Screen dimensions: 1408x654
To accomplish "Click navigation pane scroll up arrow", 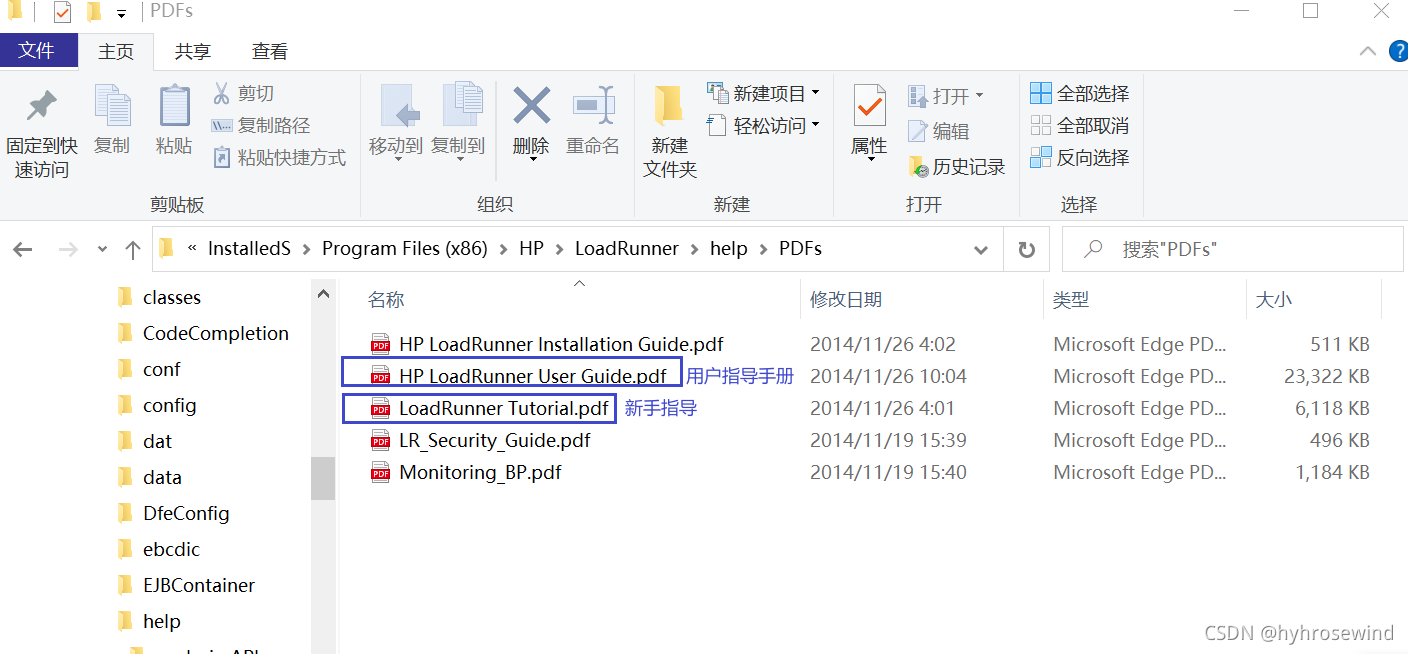I will tap(322, 294).
